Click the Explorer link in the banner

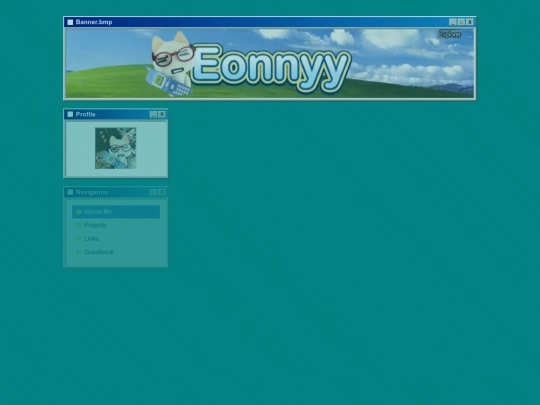coord(449,34)
